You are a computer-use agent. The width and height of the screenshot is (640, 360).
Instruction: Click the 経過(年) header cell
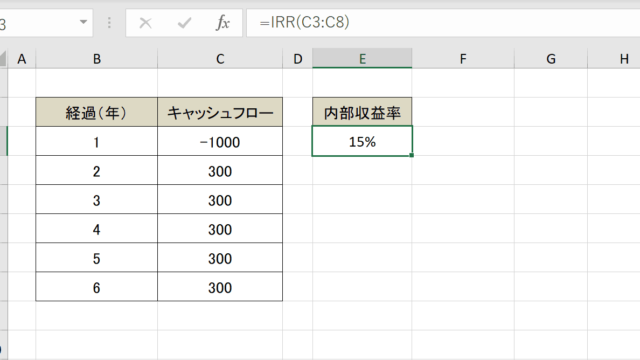97,112
